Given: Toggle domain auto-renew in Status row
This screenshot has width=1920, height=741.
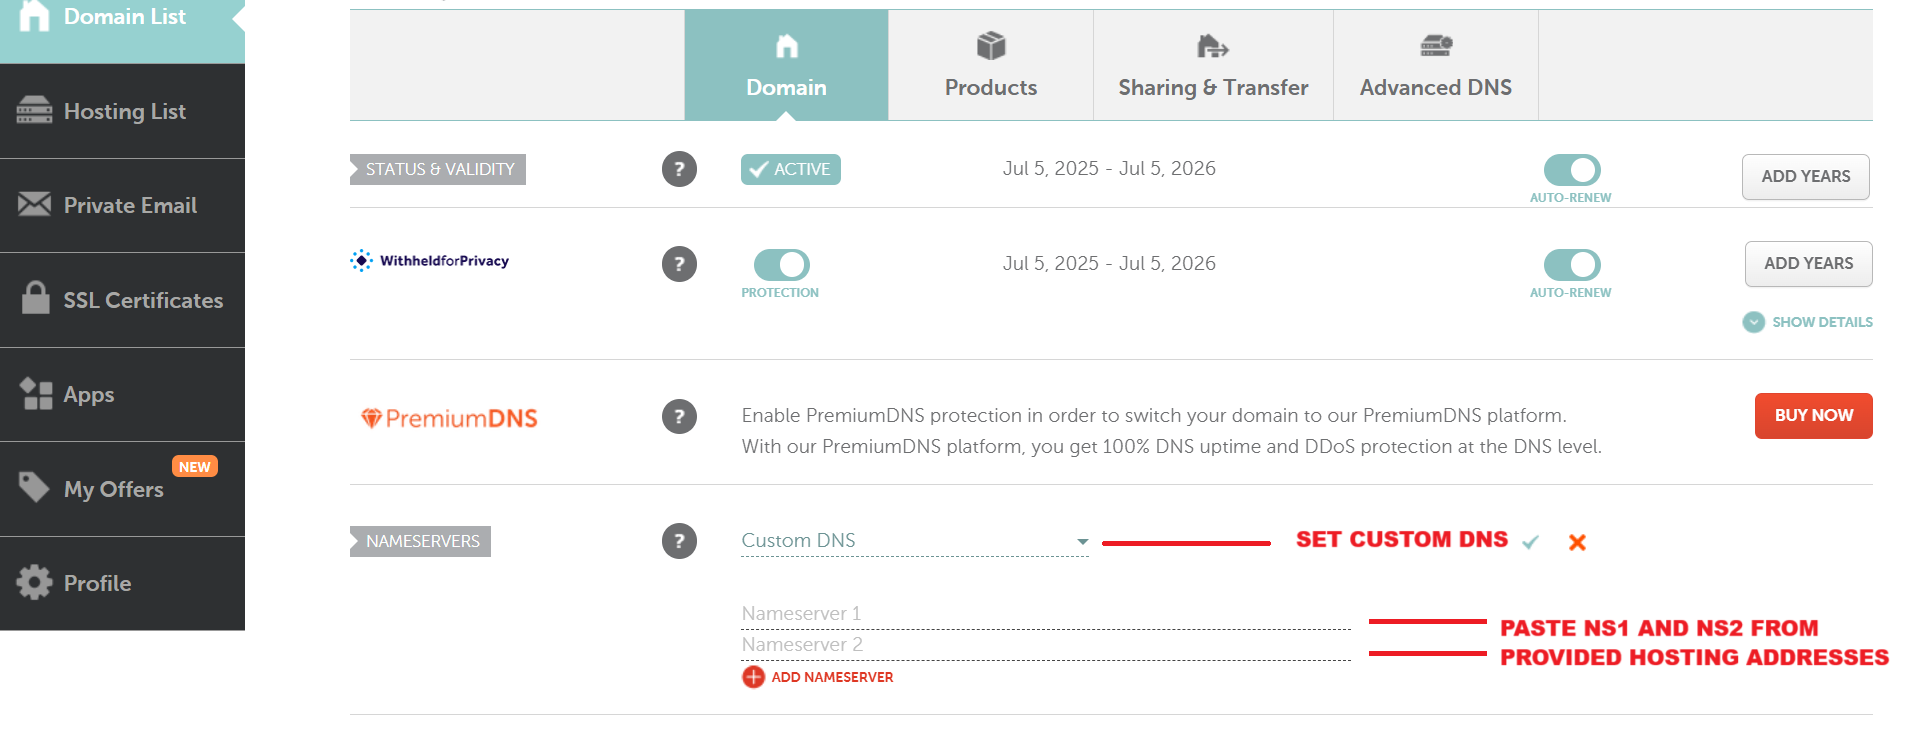Looking at the screenshot, I should click(1572, 170).
